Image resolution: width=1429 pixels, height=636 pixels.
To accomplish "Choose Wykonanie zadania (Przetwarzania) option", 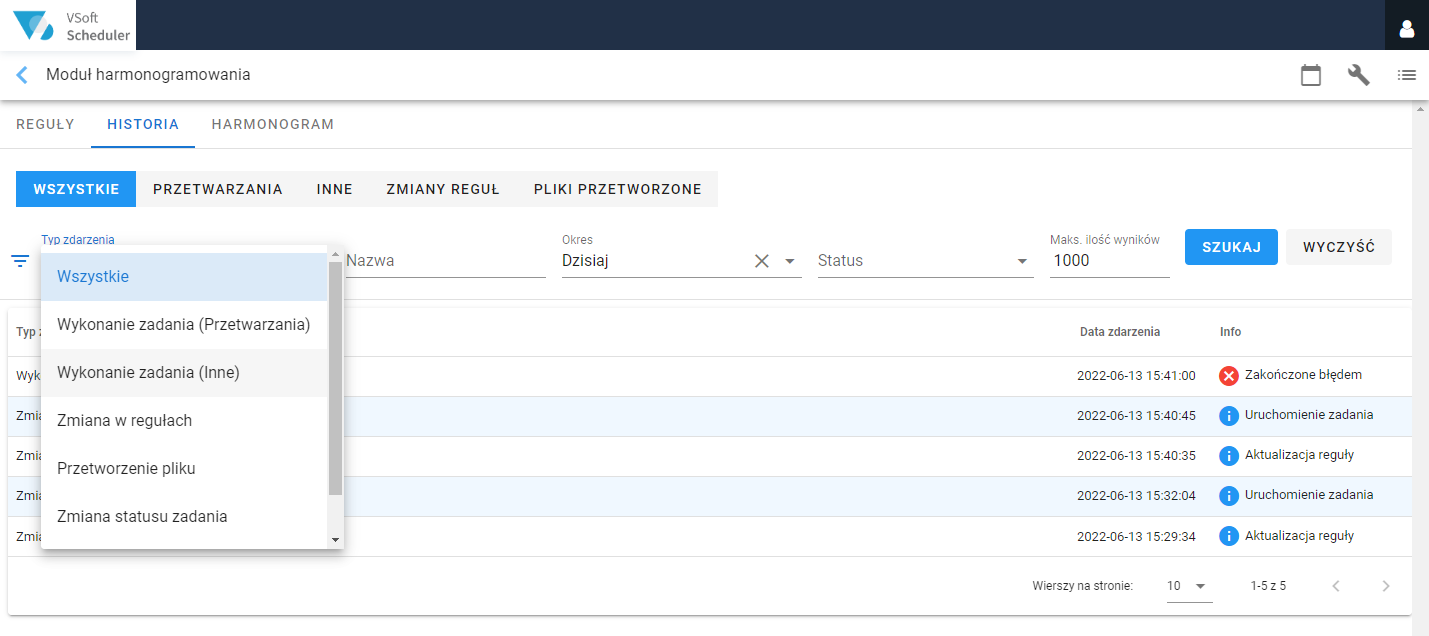I will [x=184, y=325].
